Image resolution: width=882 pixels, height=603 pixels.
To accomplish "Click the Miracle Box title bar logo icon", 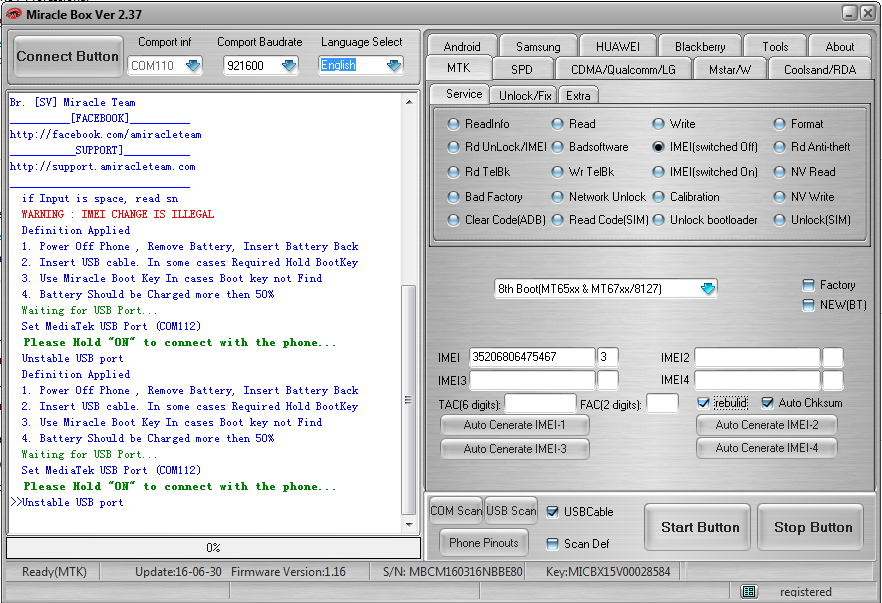I will tap(14, 14).
